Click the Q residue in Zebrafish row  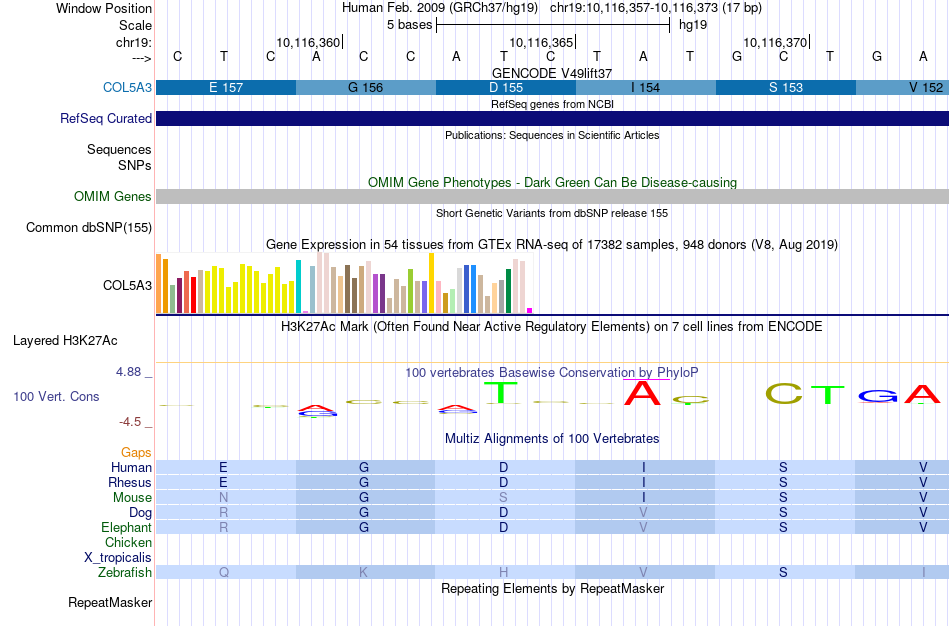click(x=224, y=572)
